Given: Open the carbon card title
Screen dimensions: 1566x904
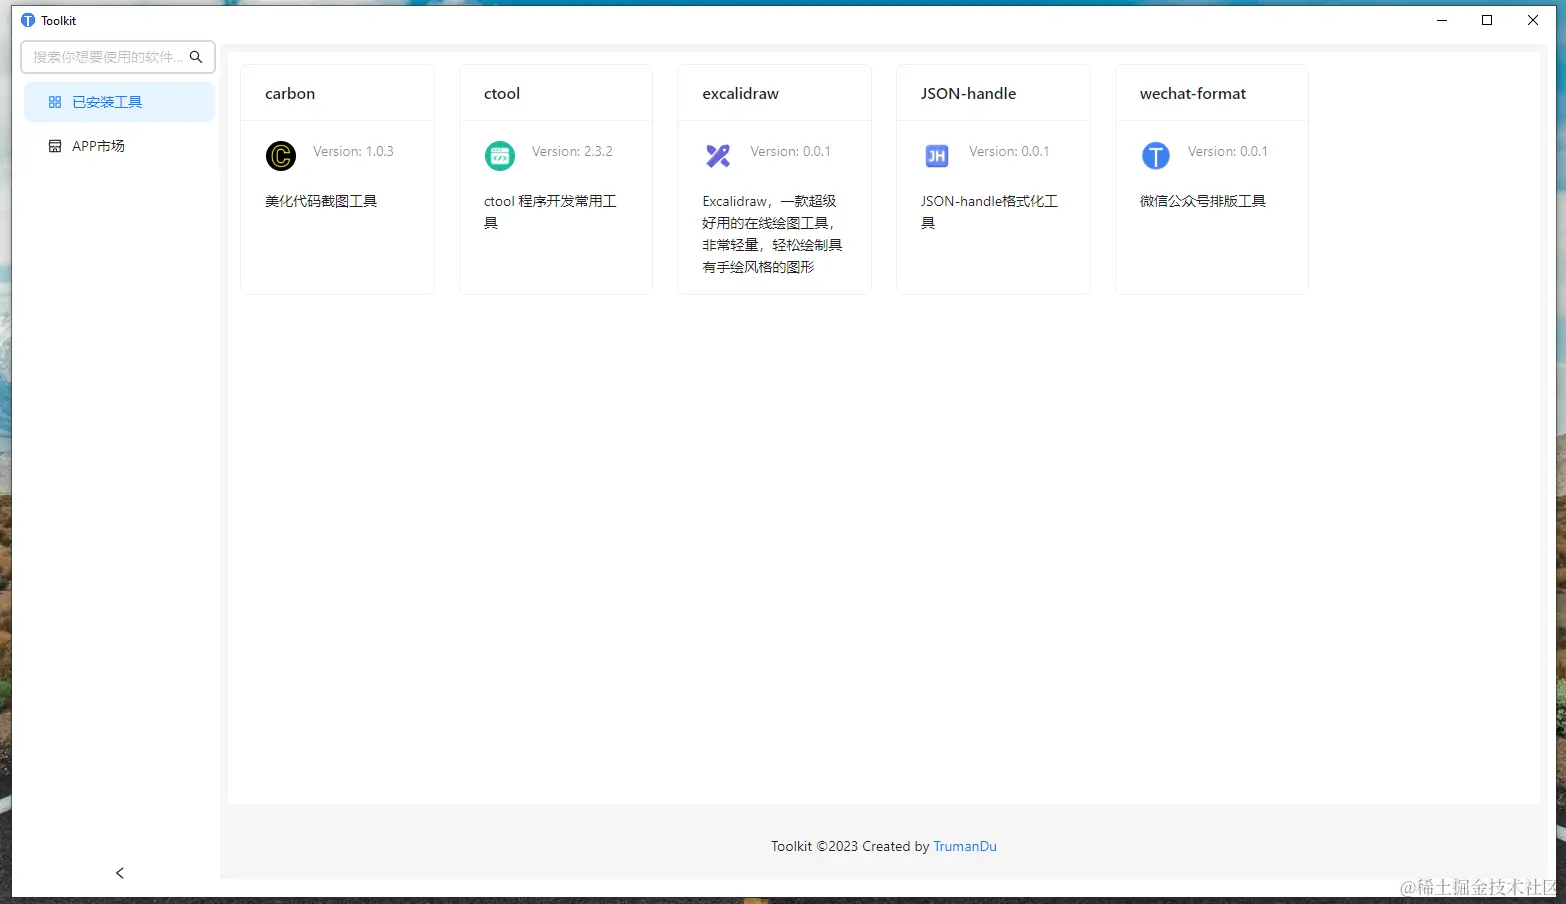Looking at the screenshot, I should (x=290, y=93).
